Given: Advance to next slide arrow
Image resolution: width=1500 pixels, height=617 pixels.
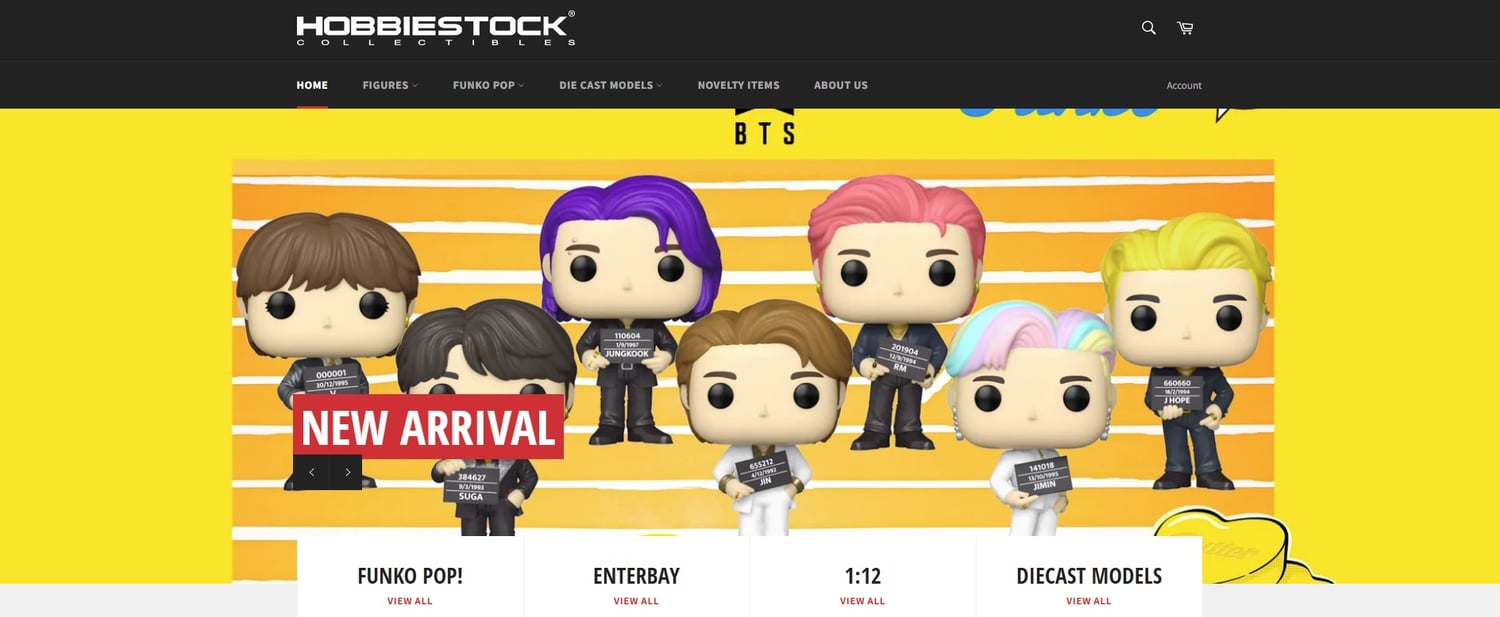Looking at the screenshot, I should [x=346, y=472].
